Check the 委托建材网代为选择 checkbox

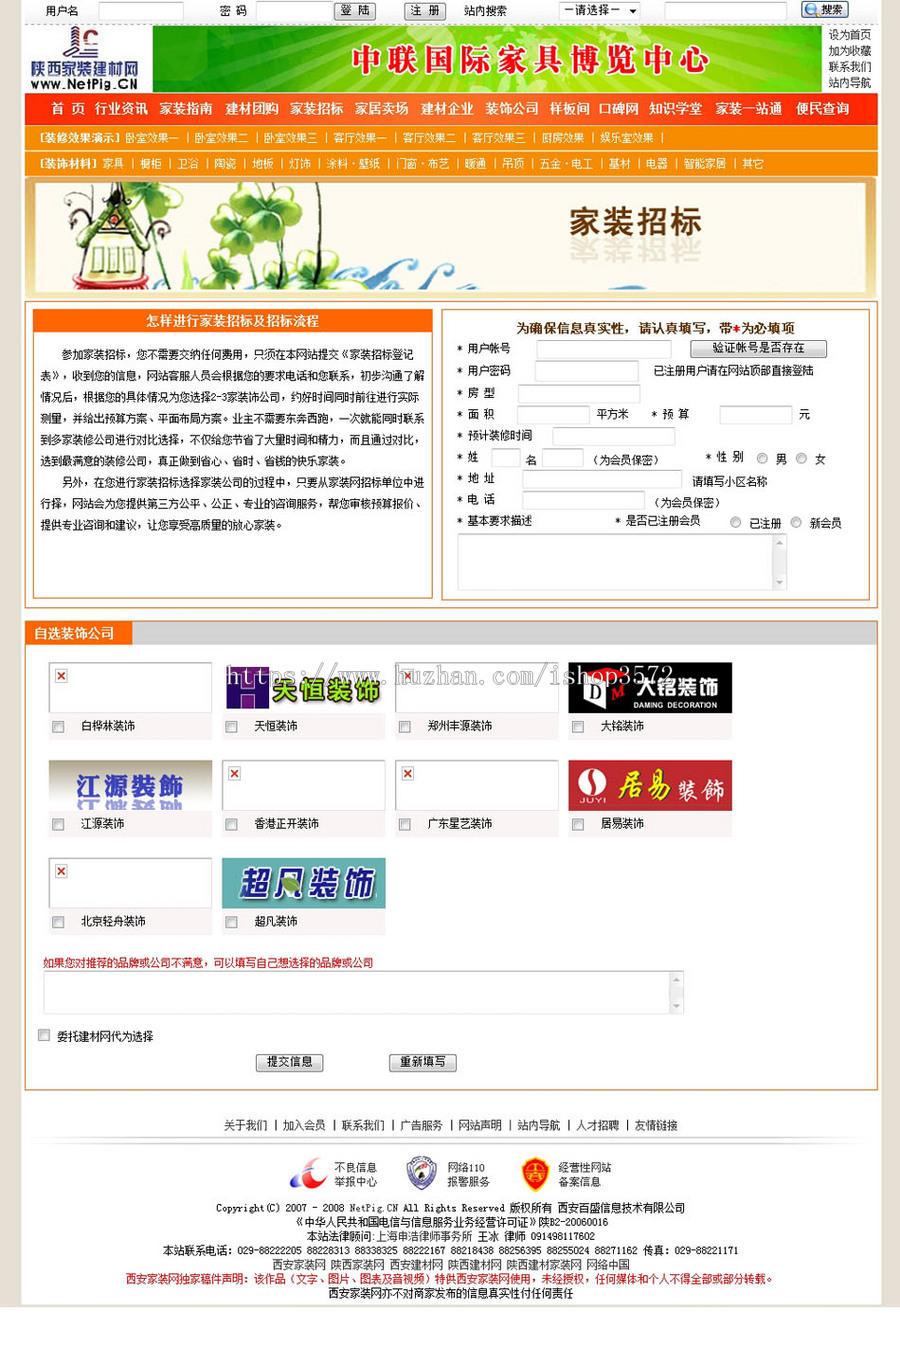click(43, 1036)
